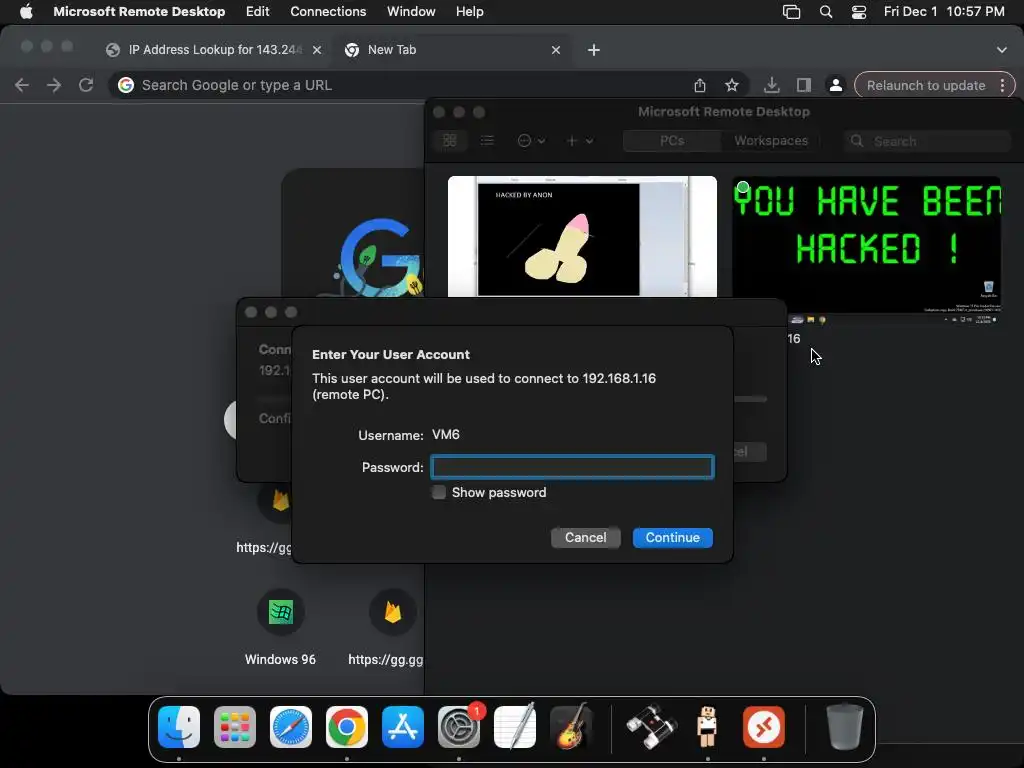The height and width of the screenshot is (768, 1024).
Task: Open Microsoft Remote Desktop from the Dock
Action: 763,727
